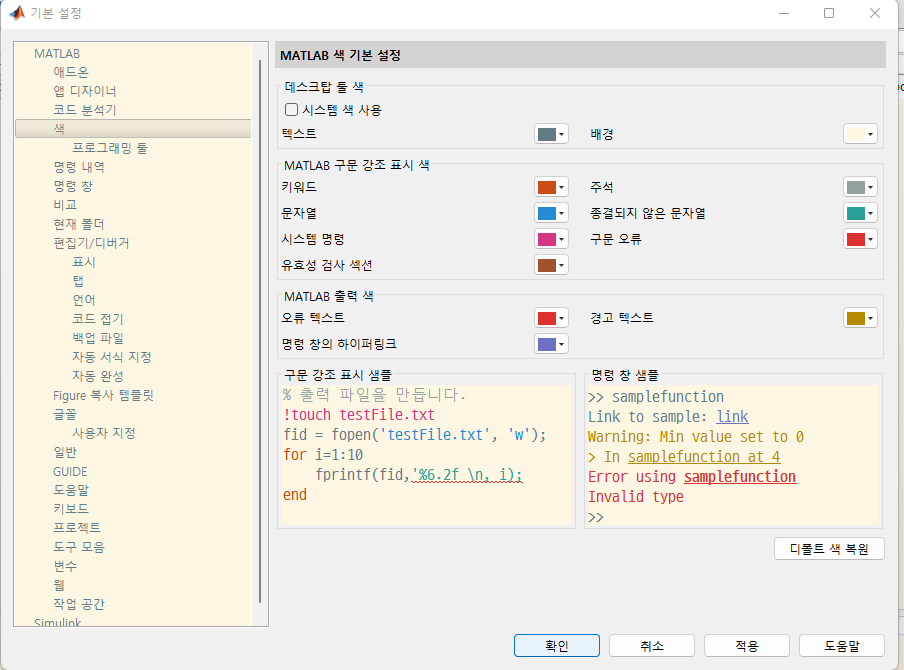Open the 오류 텍스트 color picker
This screenshot has width=904, height=670.
point(551,318)
